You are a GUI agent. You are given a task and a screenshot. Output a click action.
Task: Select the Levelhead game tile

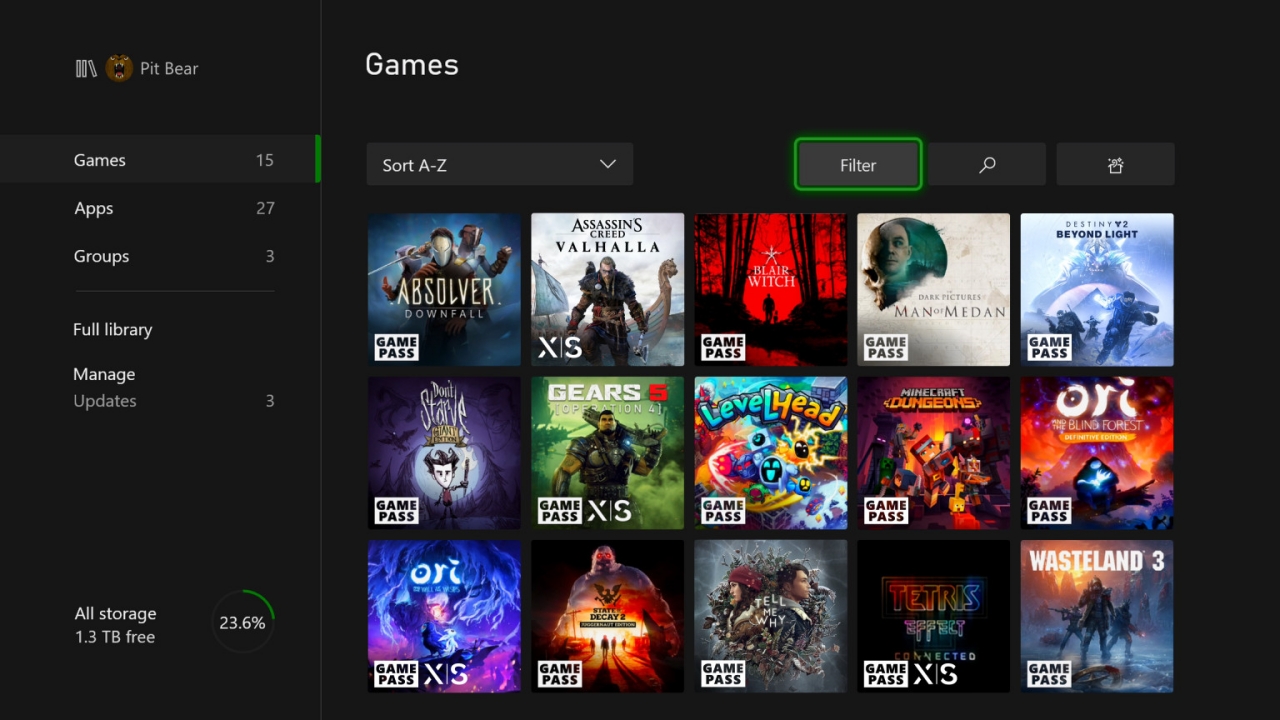click(x=771, y=453)
